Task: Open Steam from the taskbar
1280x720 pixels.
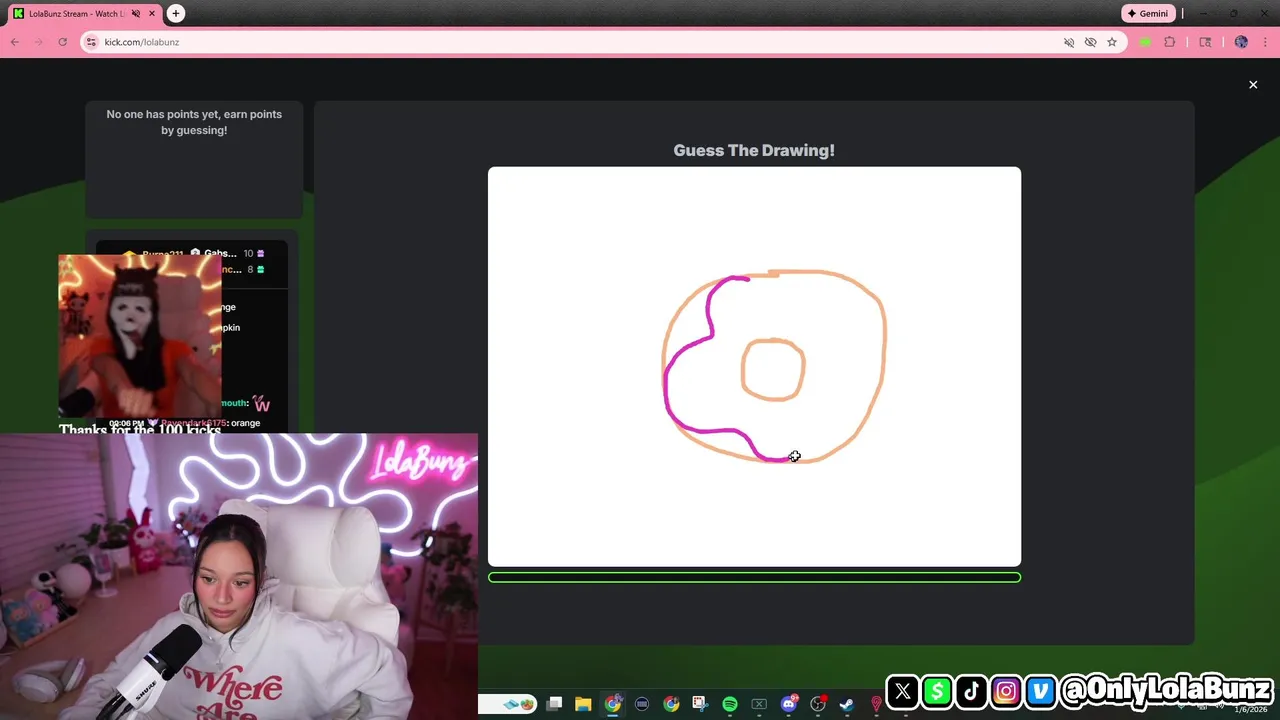Action: coord(847,704)
